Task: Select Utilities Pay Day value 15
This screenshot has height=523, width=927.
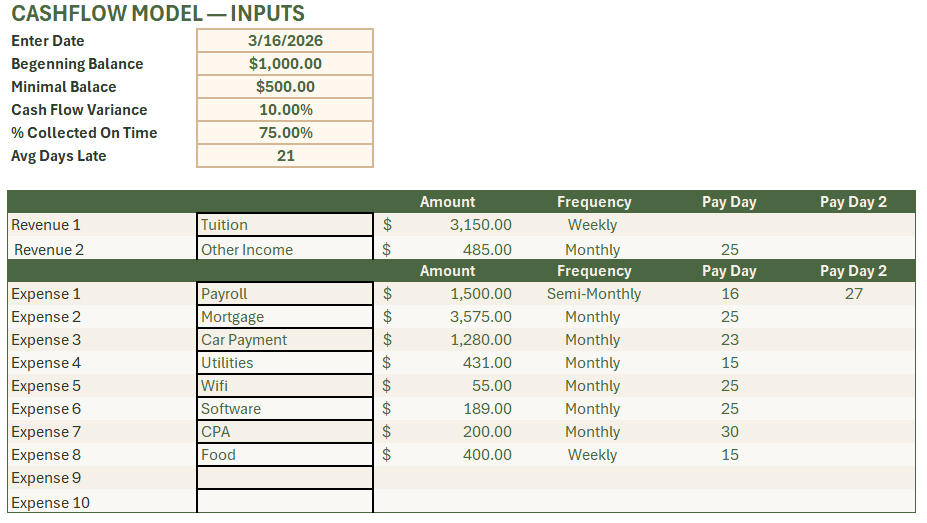Action: (730, 363)
